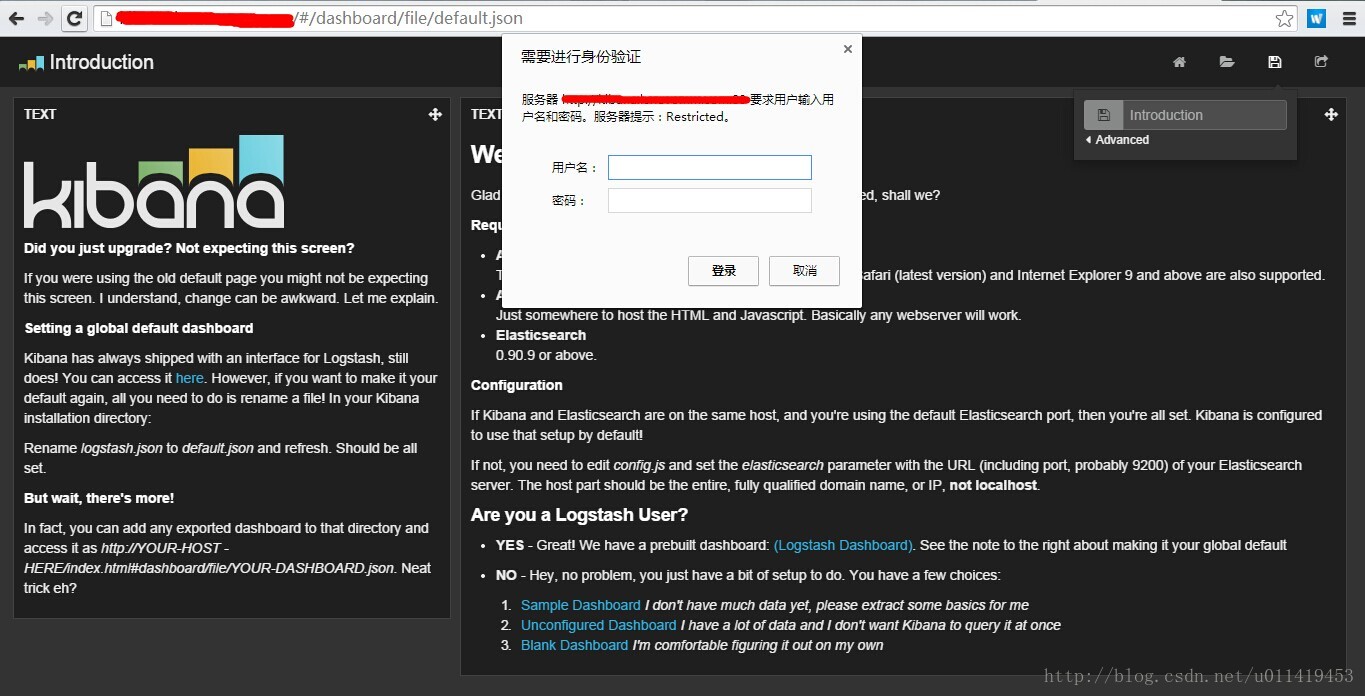Image resolution: width=1365 pixels, height=696 pixels.
Task: Focus the 用户名 username field
Action: [710, 167]
